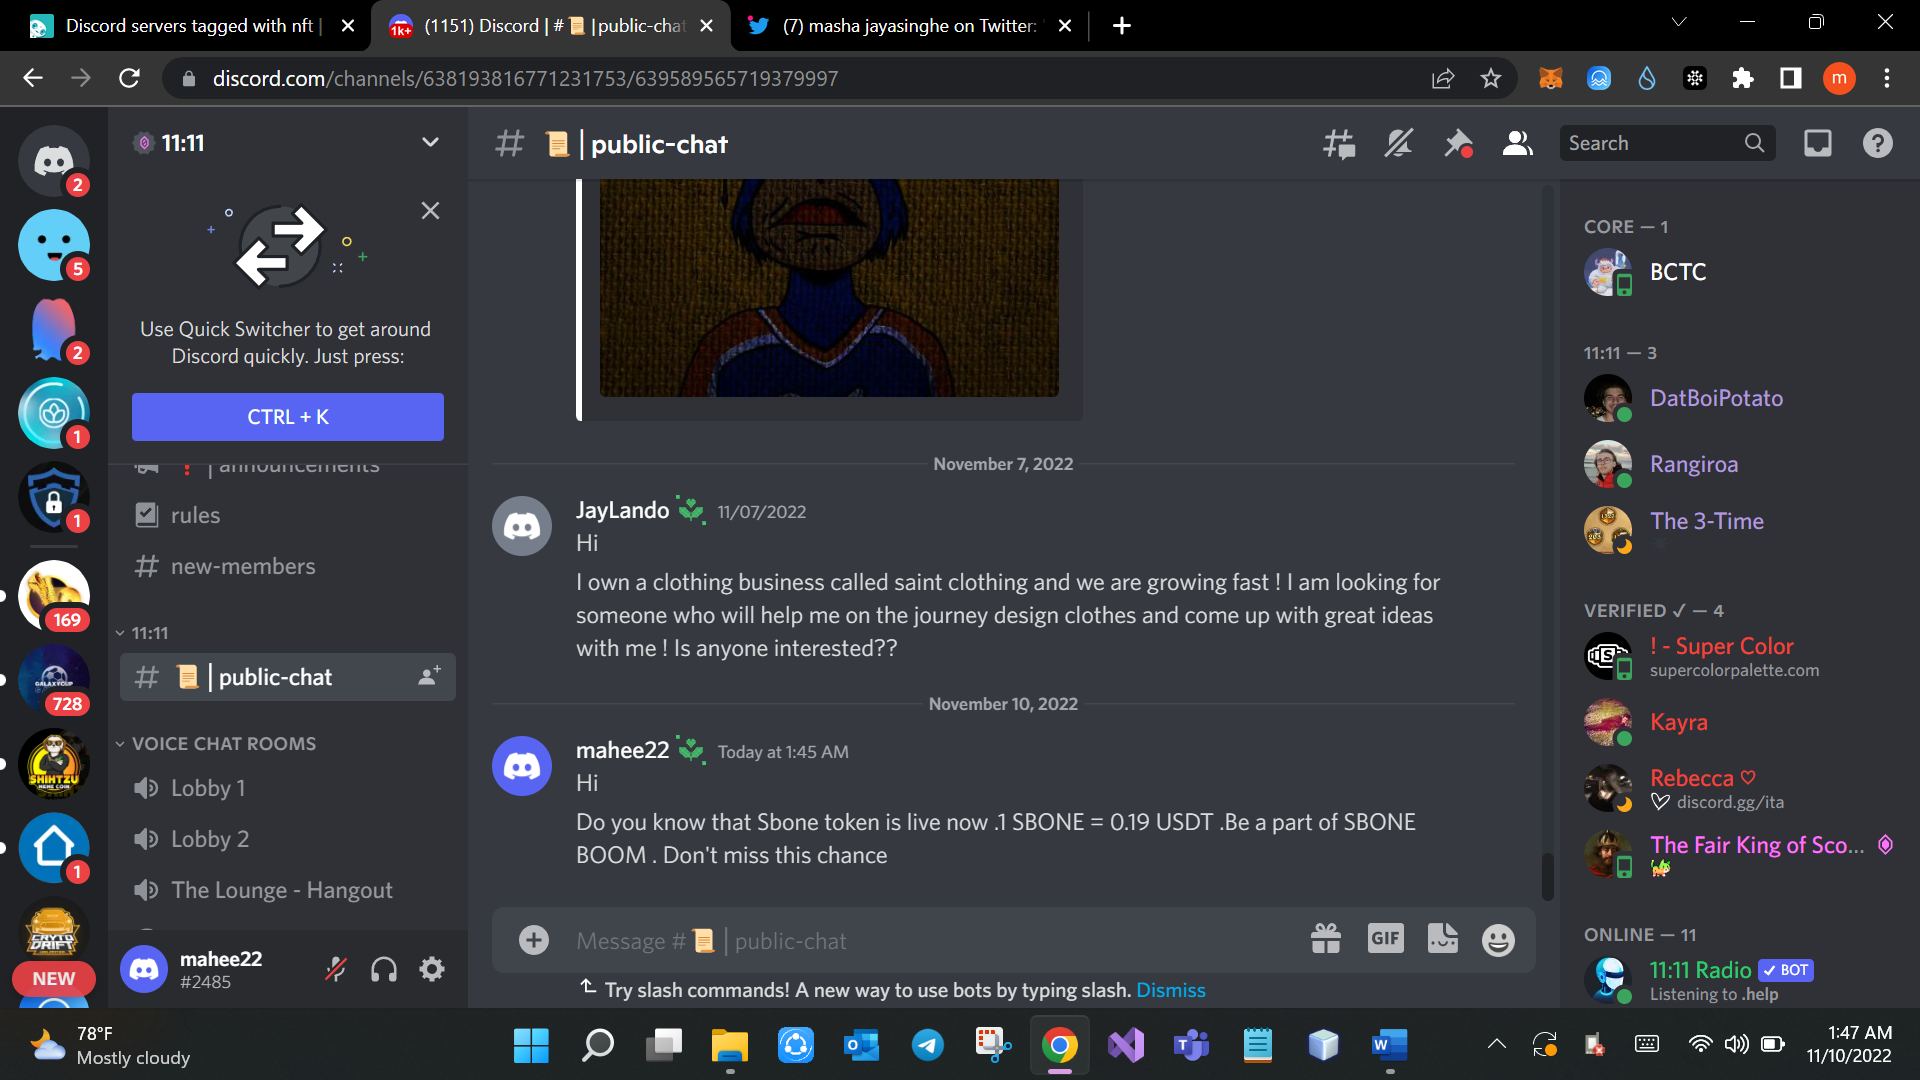Switch to masha jayasinghe on Twitter tab
1920x1080 pixels.
click(907, 26)
